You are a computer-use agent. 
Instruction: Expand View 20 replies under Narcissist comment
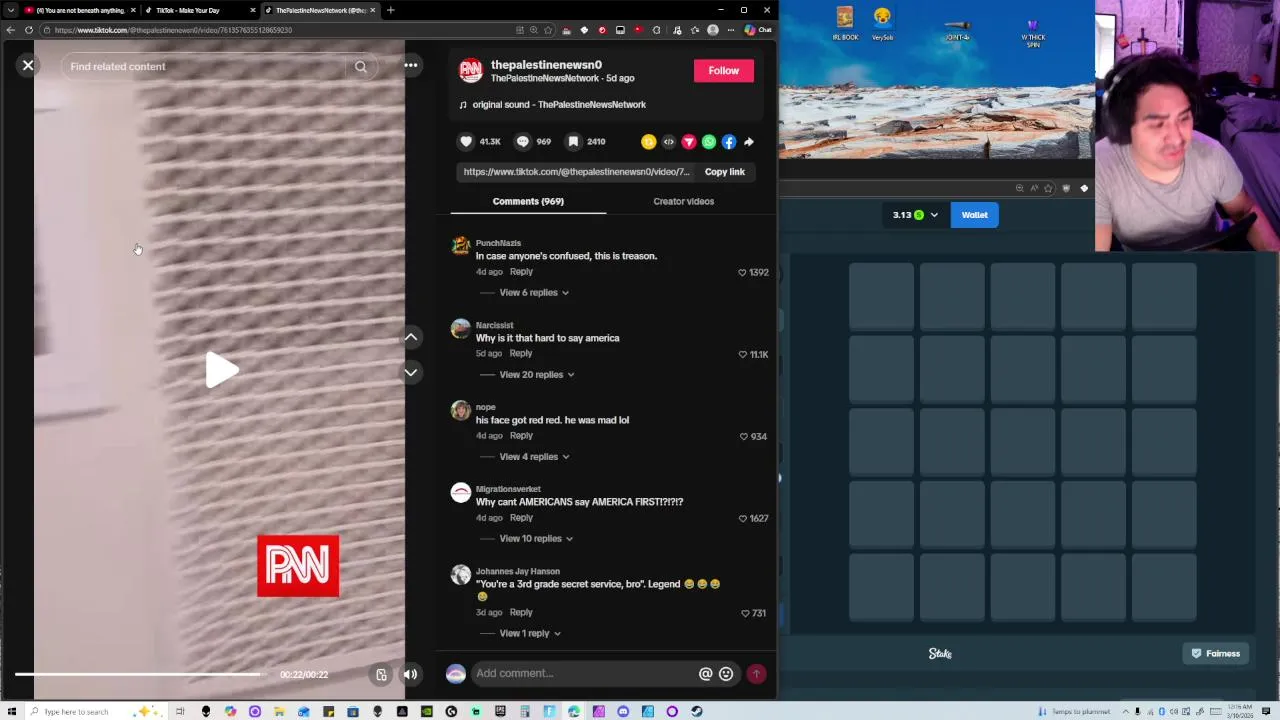[537, 375]
